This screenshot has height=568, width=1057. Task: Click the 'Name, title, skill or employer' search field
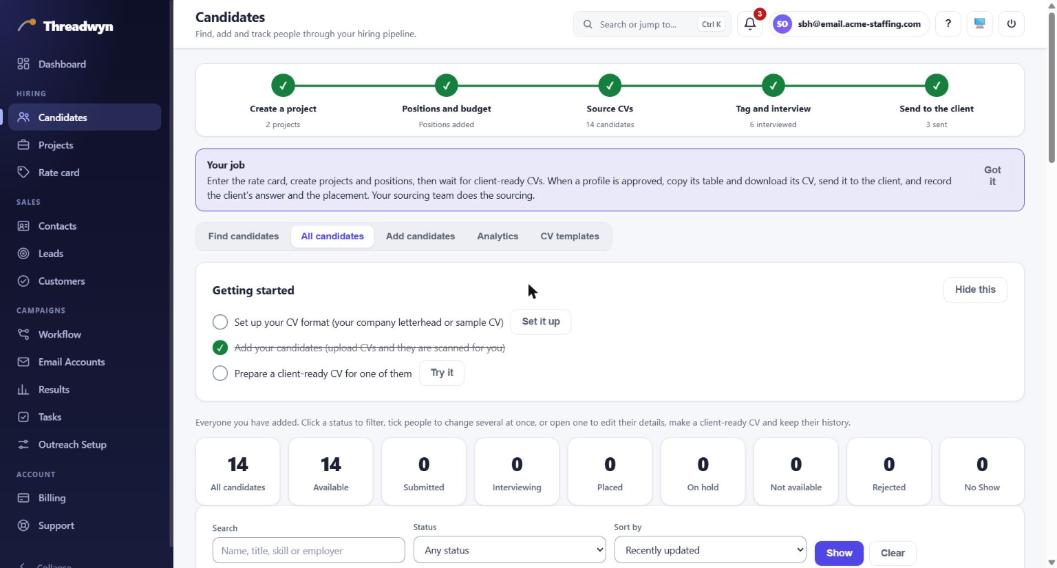click(x=309, y=550)
